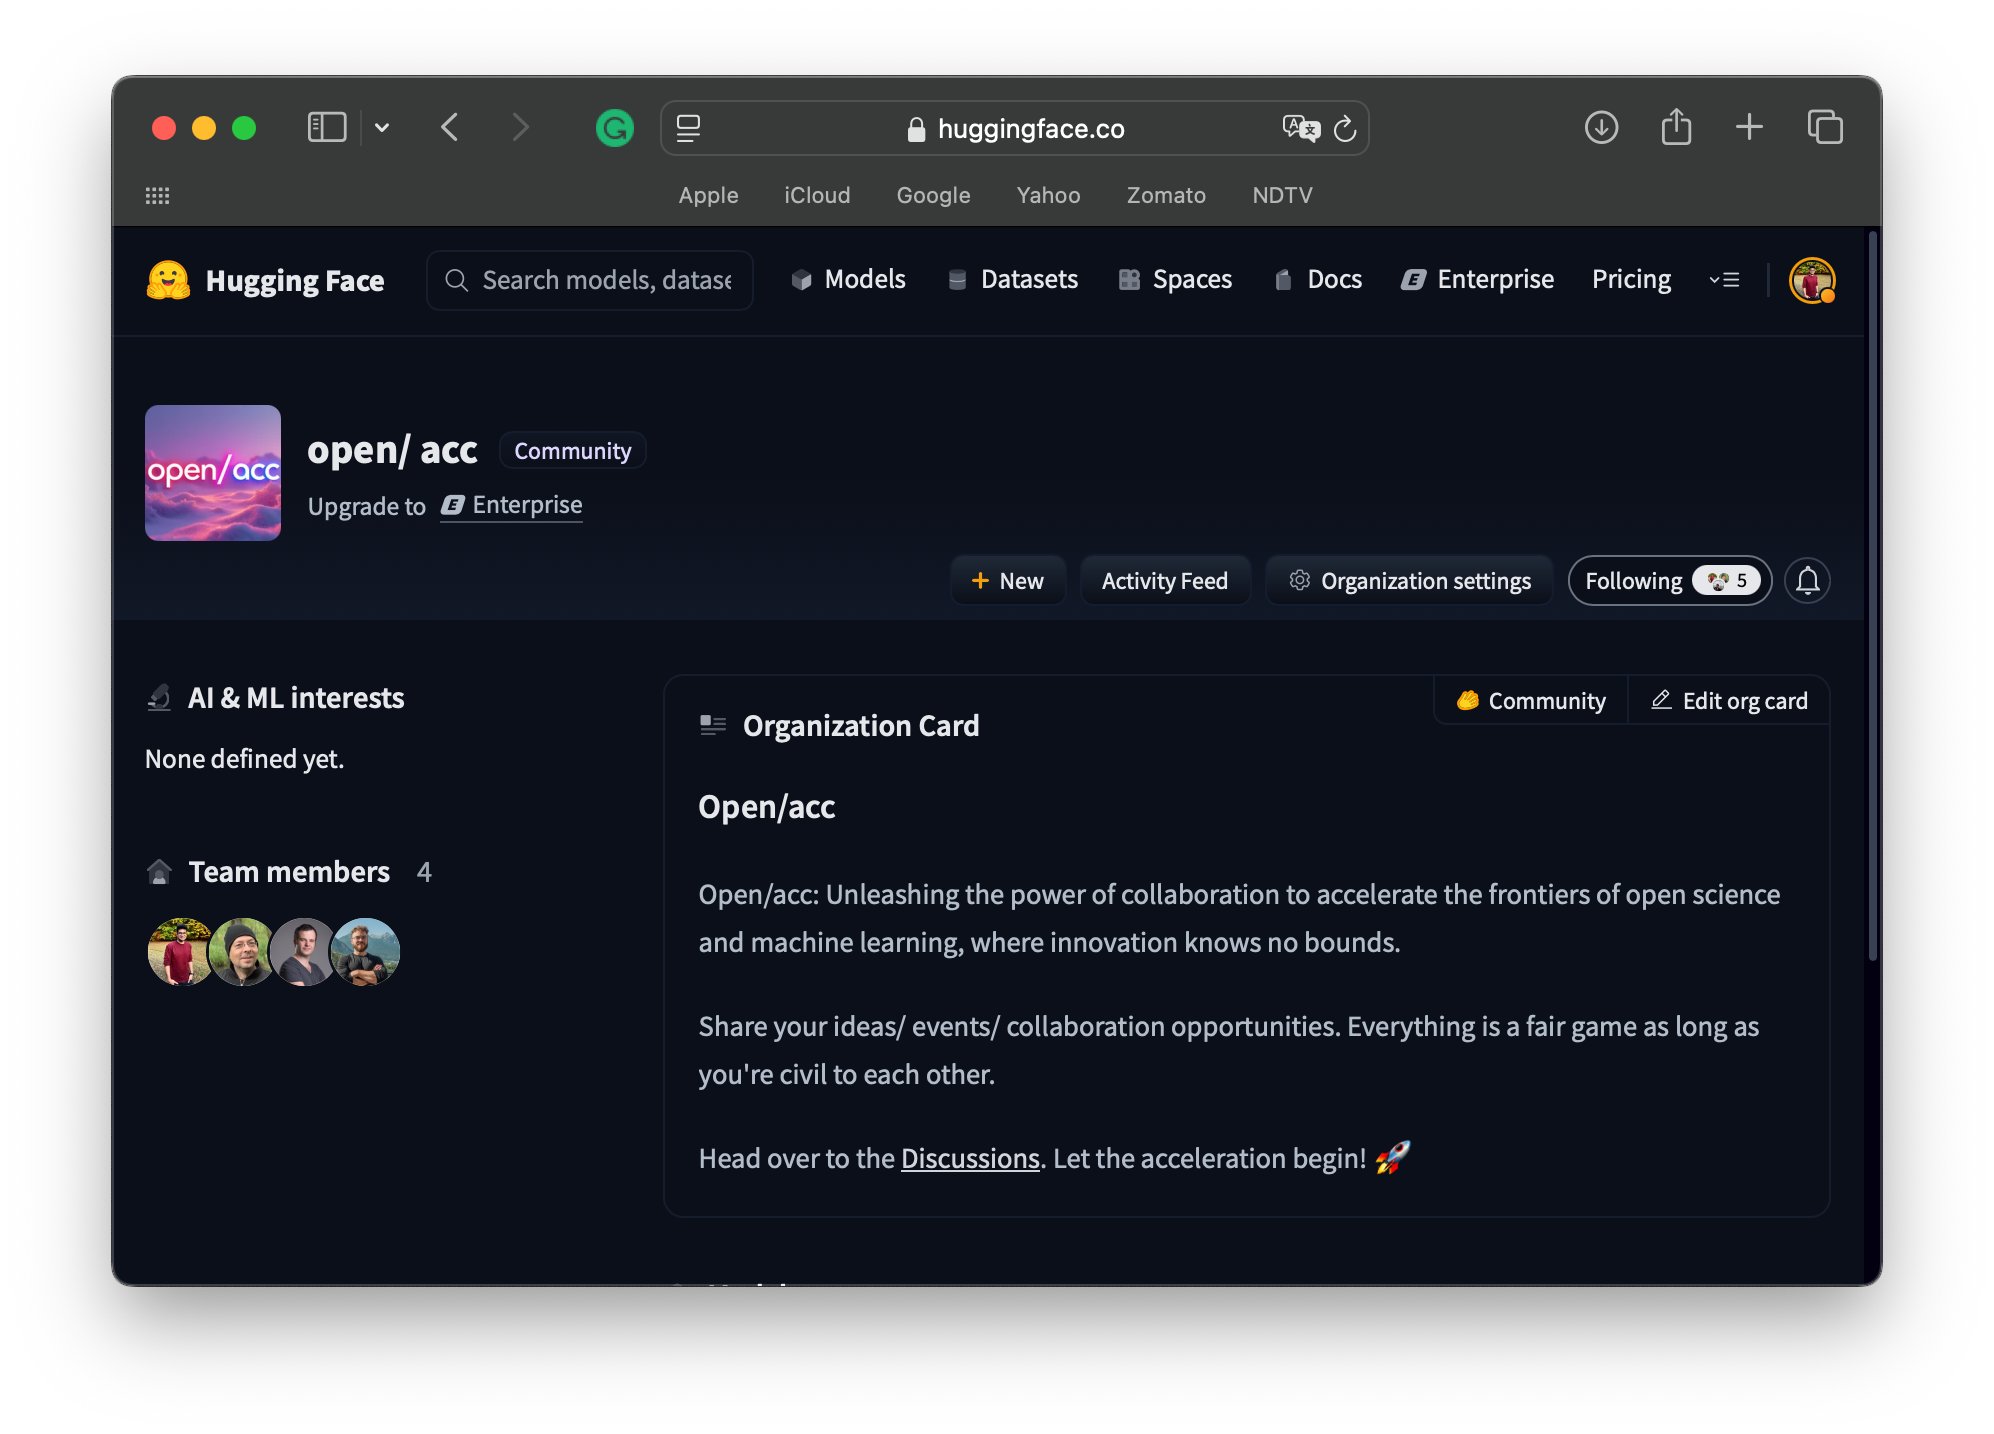View the first team member avatar
This screenshot has height=1434, width=1994.
tap(180, 952)
